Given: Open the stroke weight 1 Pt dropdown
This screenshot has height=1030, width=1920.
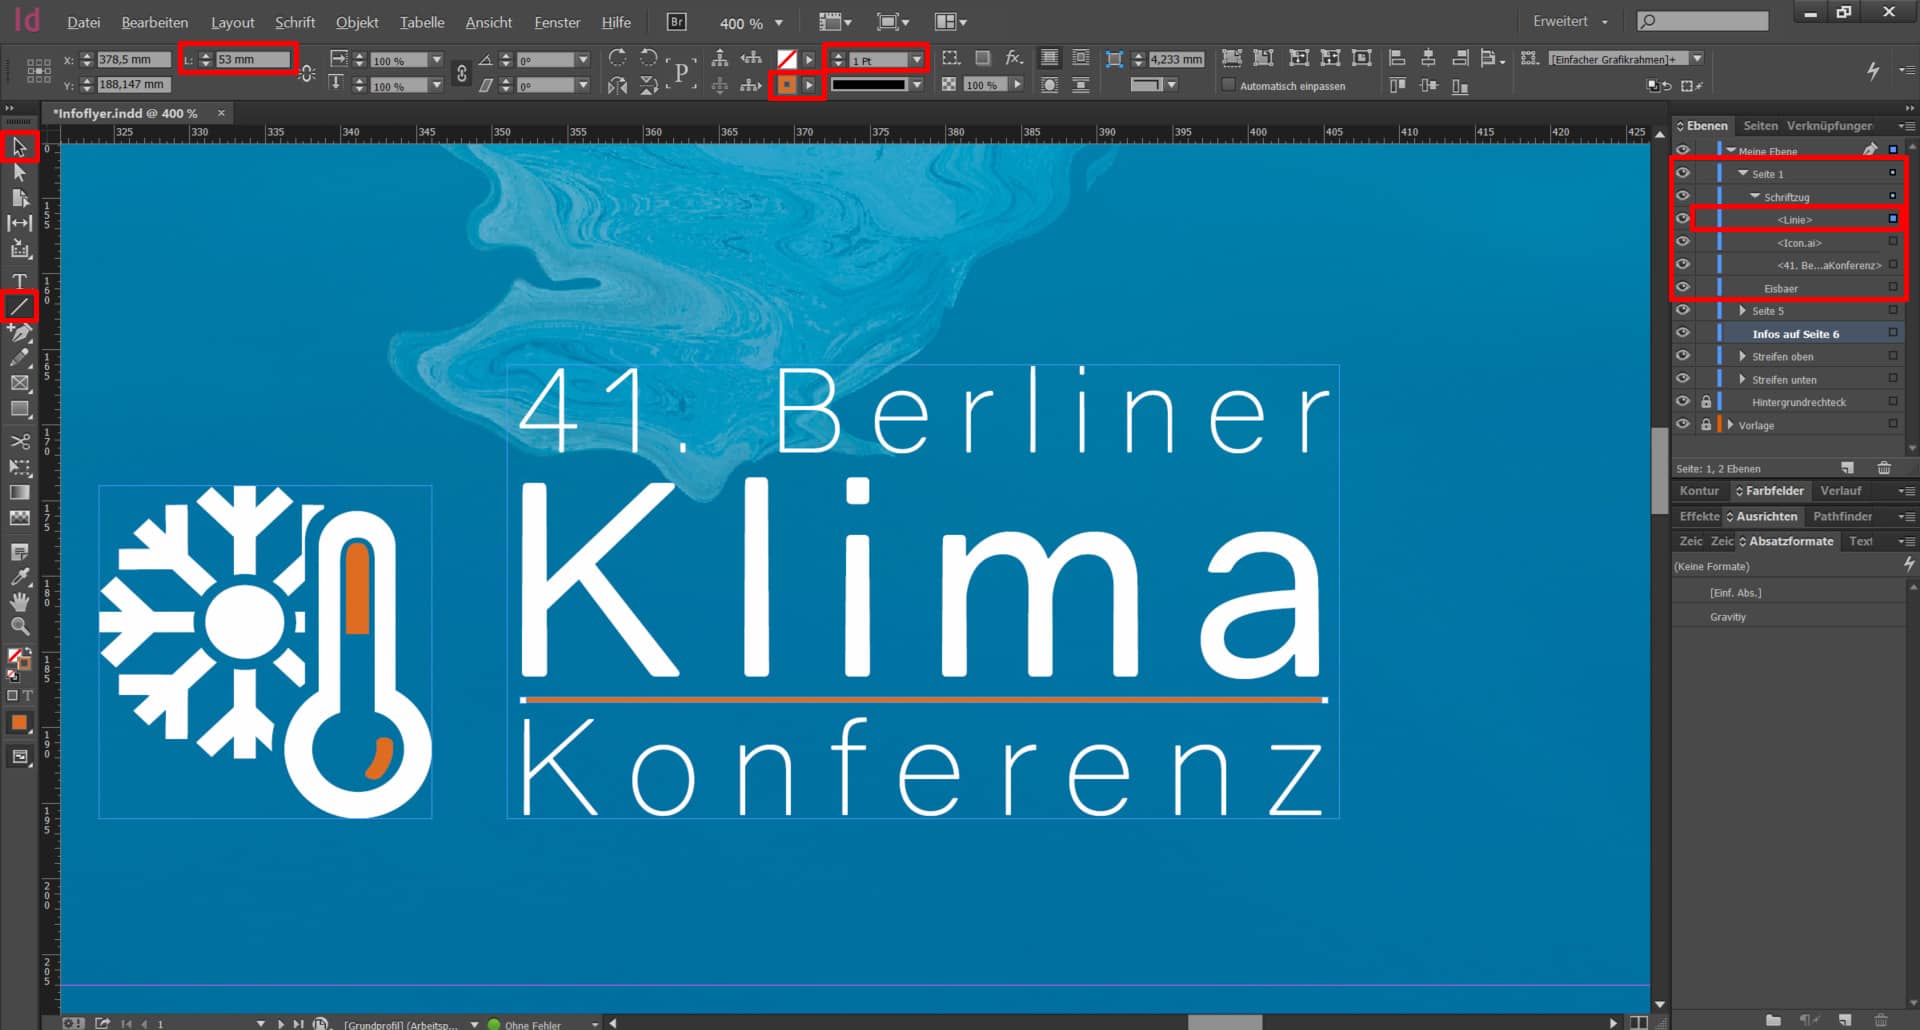Looking at the screenshot, I should point(916,60).
